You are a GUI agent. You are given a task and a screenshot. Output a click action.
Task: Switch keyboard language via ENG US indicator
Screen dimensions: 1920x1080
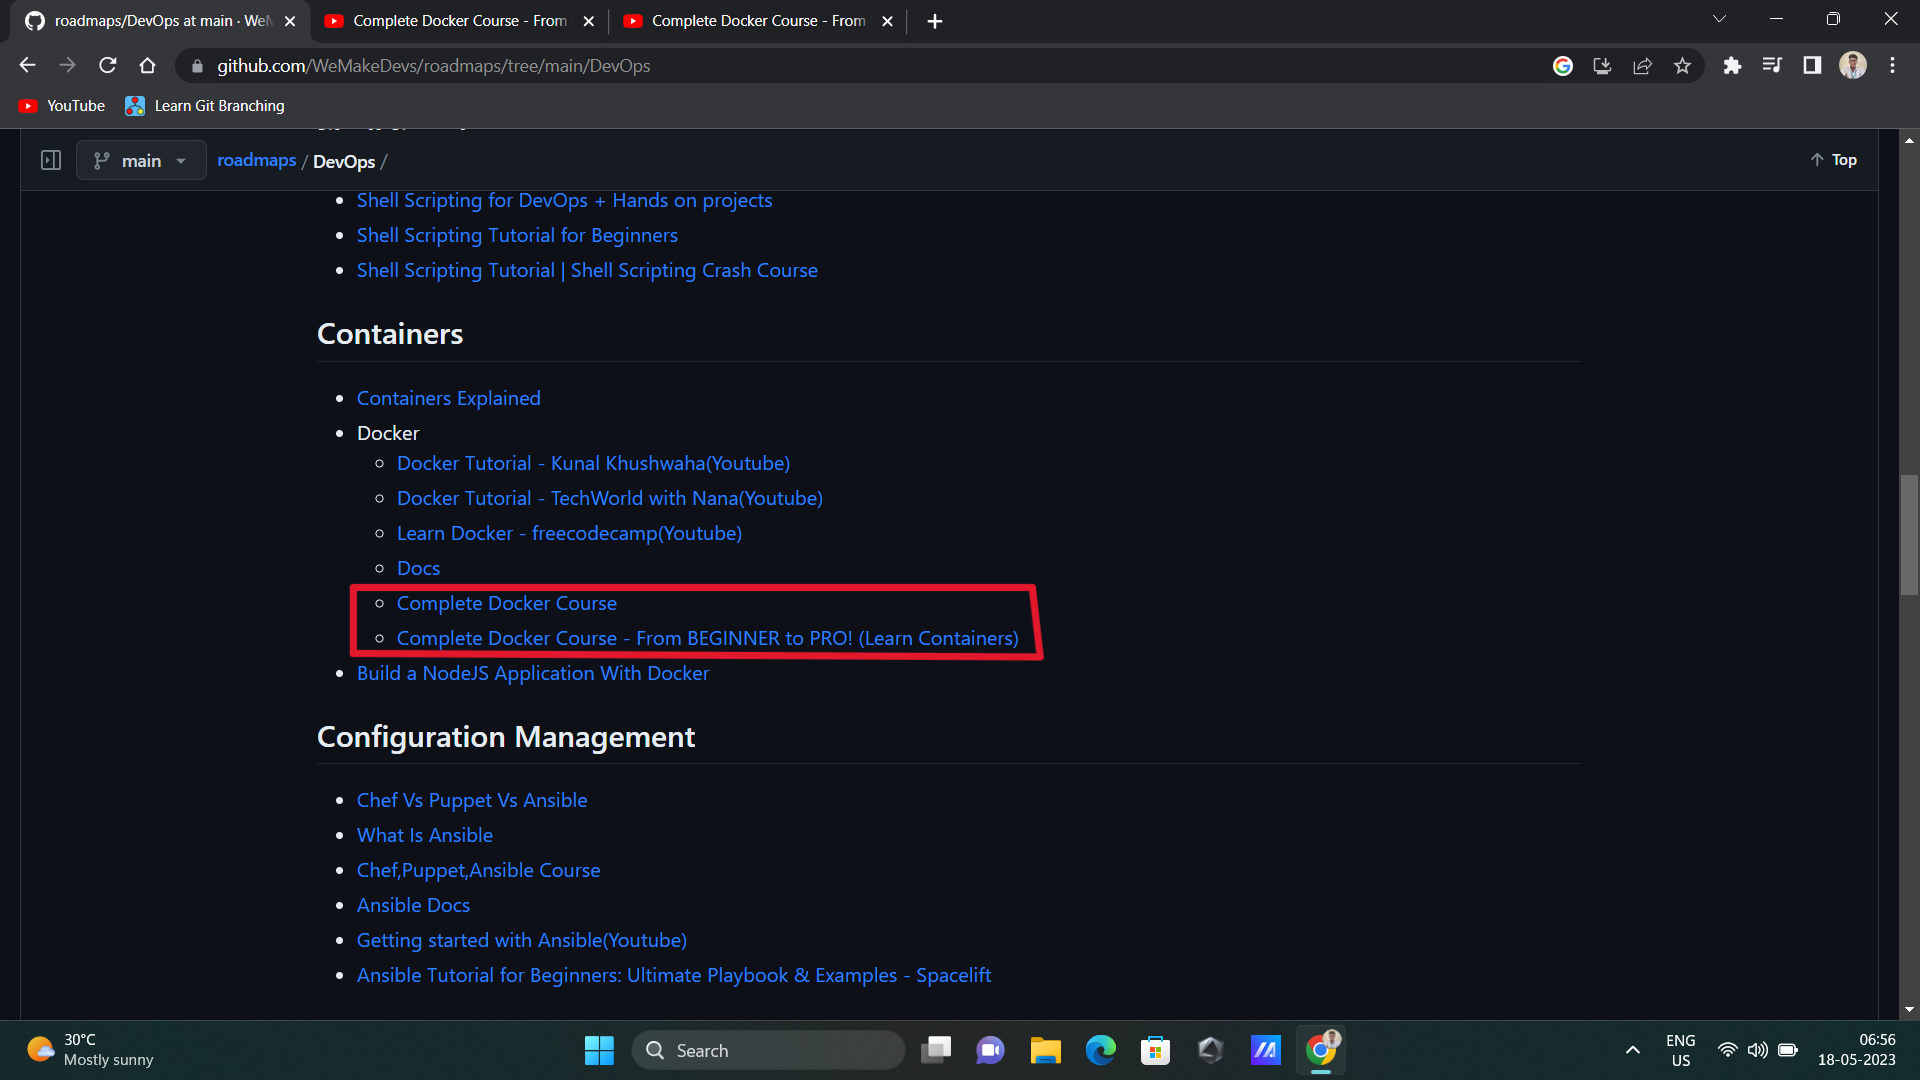tap(1681, 1050)
